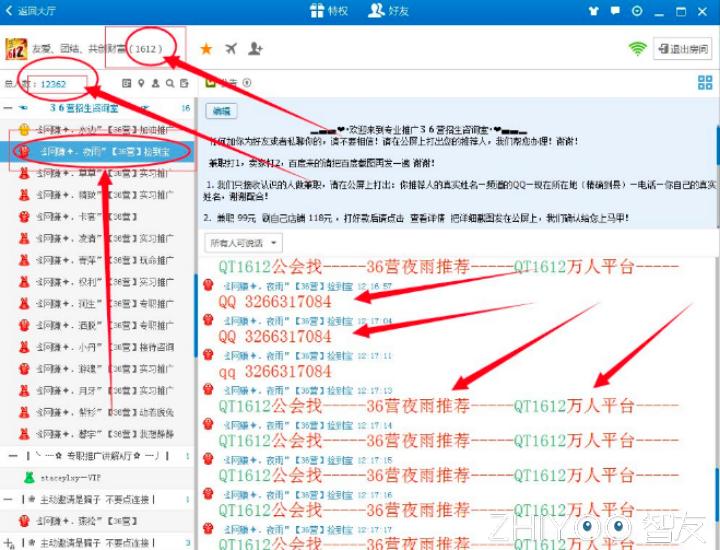Click sender name on the 12:16:57 message

288,286
